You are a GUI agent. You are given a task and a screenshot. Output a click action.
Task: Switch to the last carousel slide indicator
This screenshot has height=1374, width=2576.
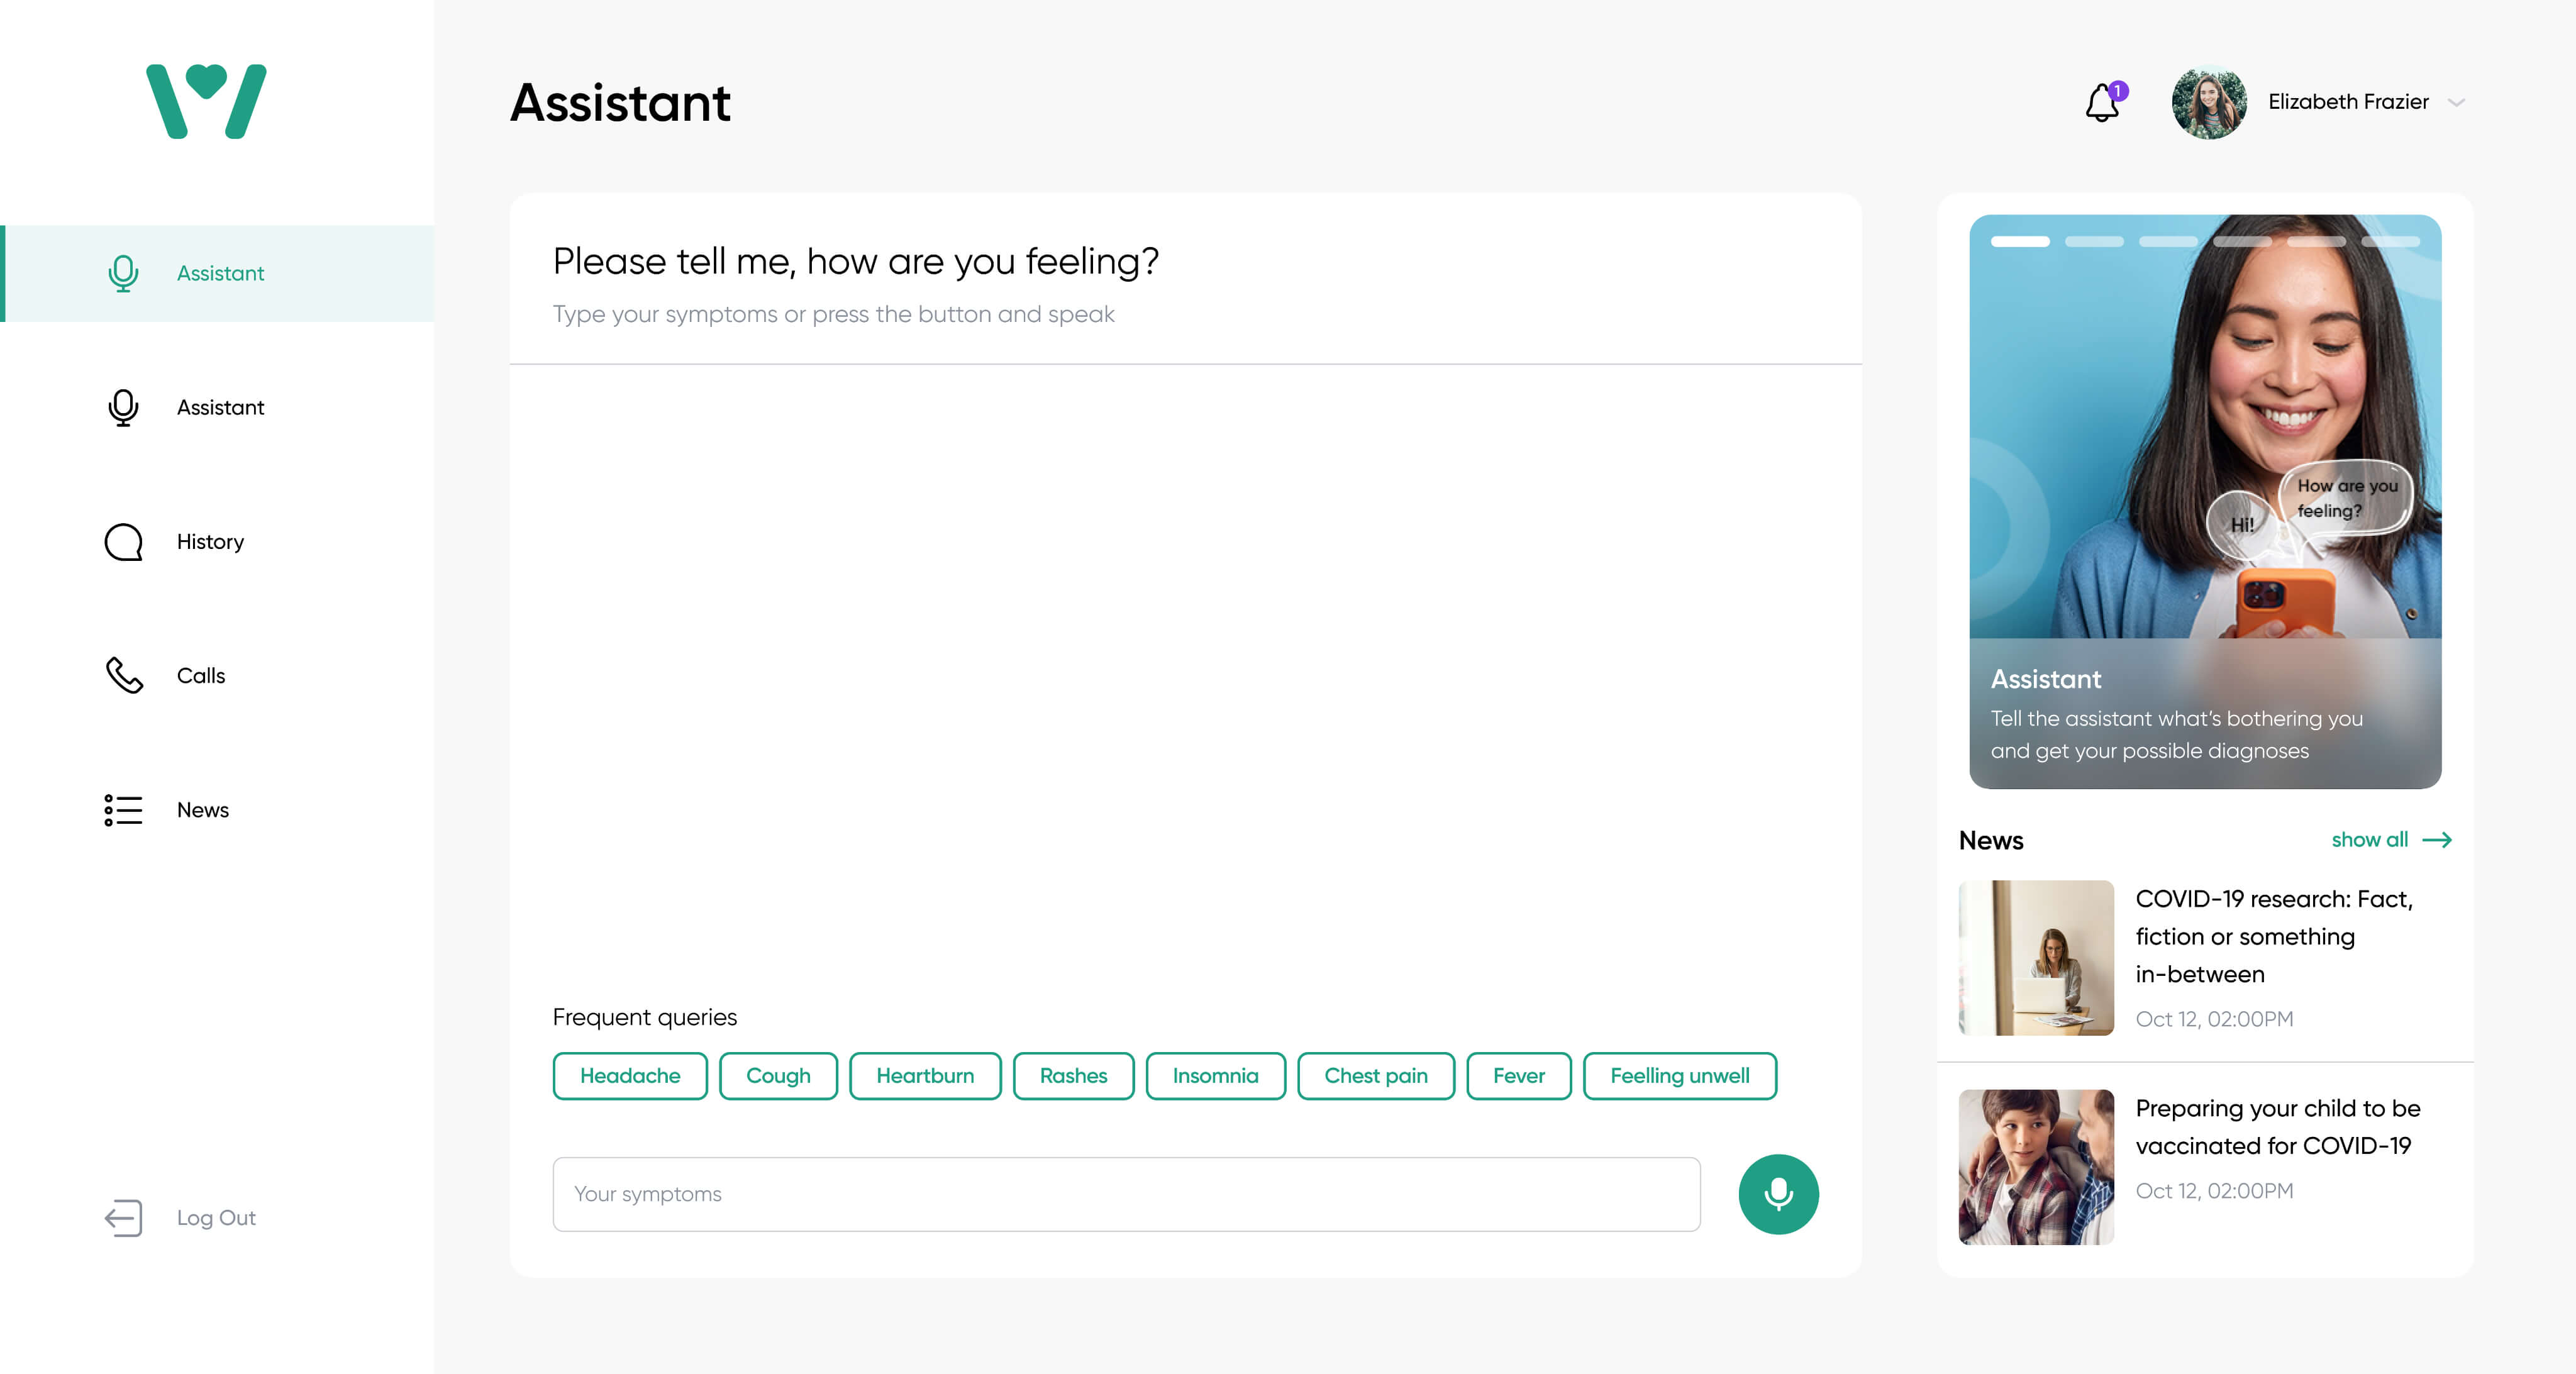click(x=2390, y=242)
